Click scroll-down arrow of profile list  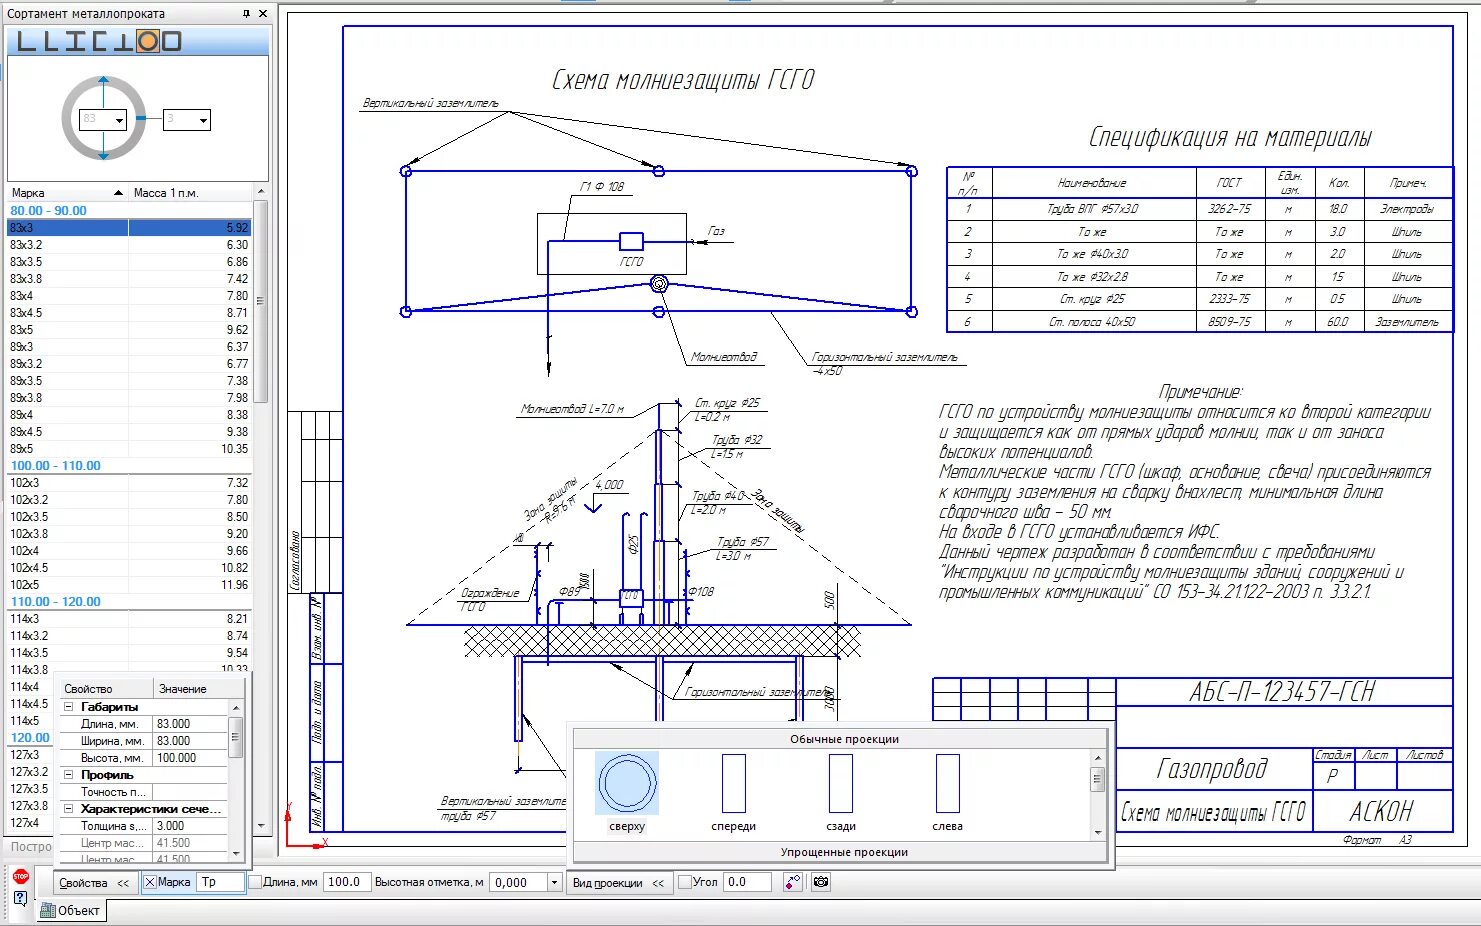click(x=261, y=826)
